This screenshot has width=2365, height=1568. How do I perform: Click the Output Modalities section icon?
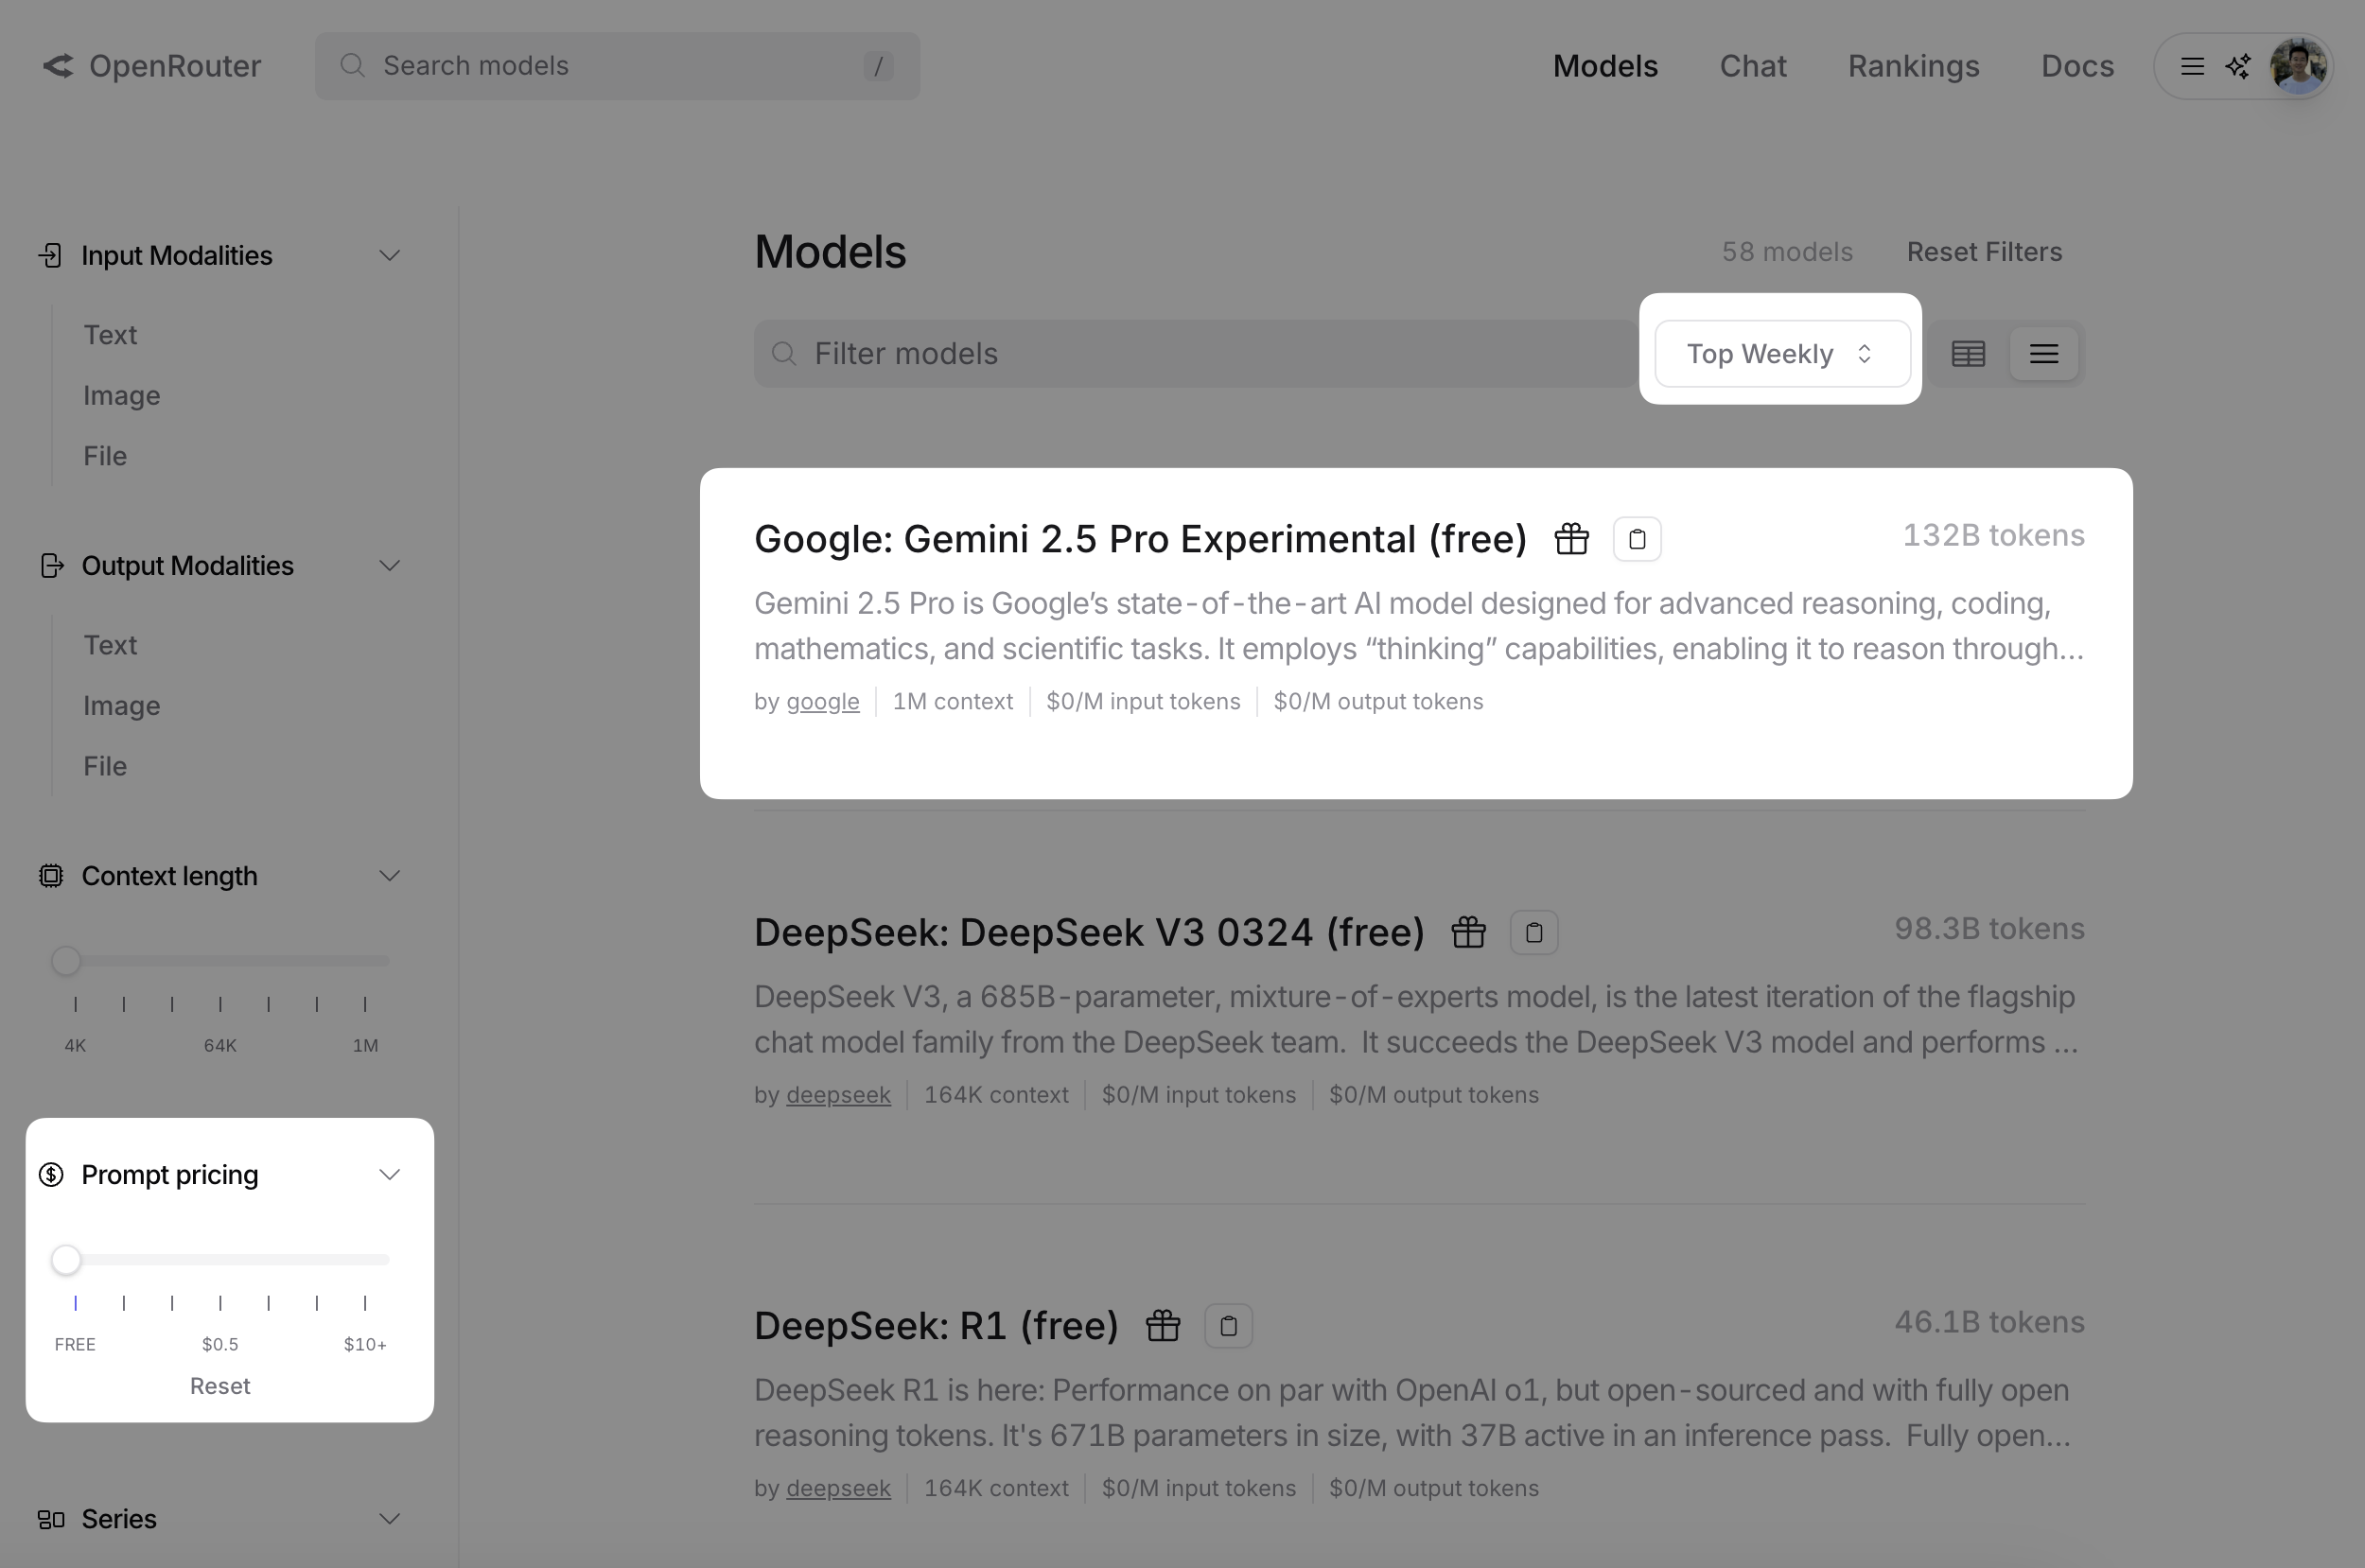point(51,566)
